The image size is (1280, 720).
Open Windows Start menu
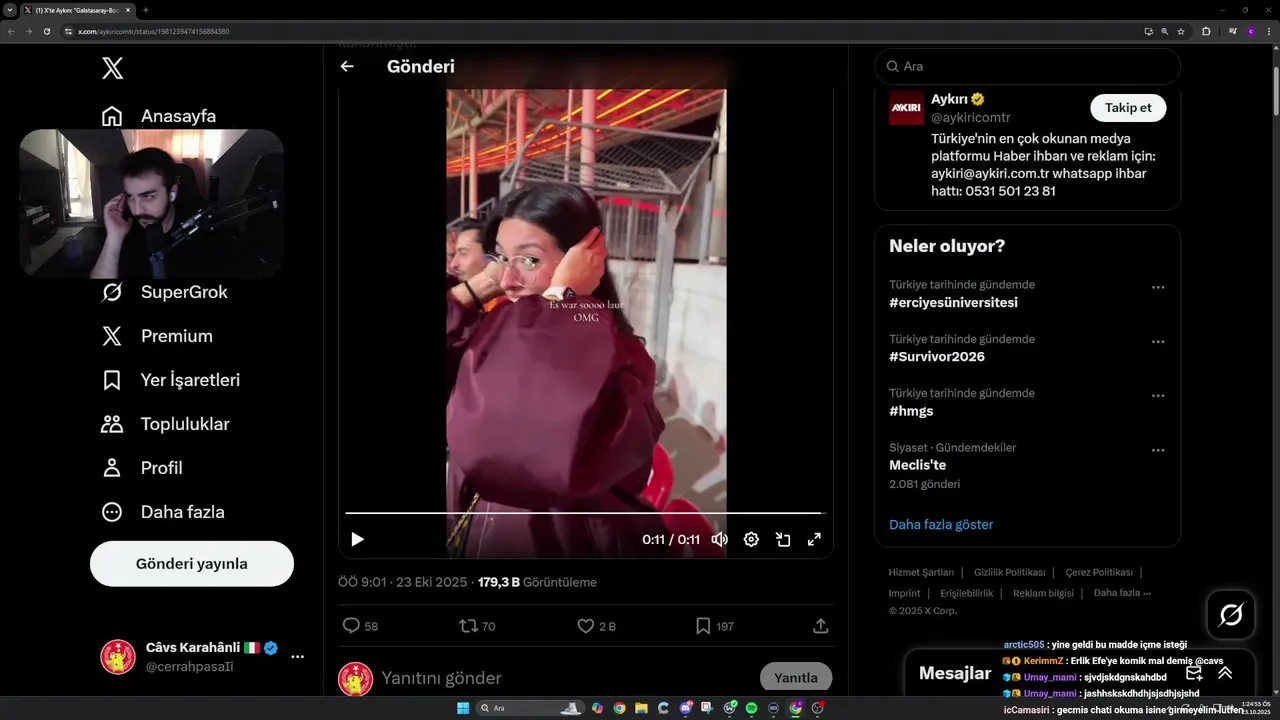coord(463,708)
